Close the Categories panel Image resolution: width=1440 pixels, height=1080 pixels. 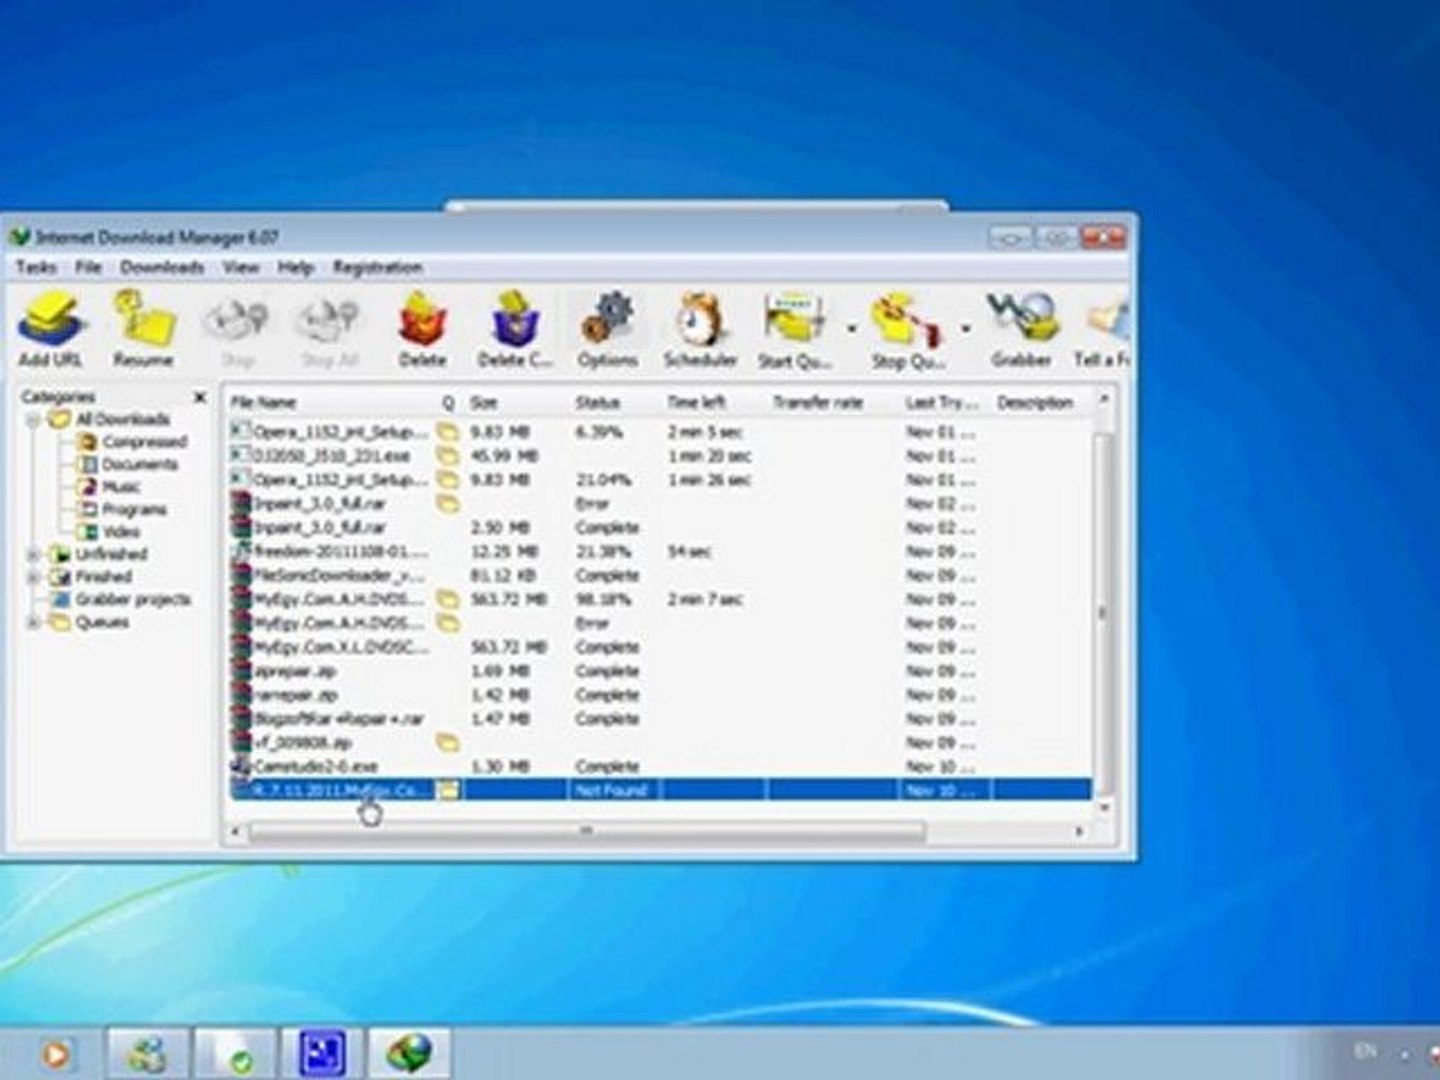[x=199, y=397]
